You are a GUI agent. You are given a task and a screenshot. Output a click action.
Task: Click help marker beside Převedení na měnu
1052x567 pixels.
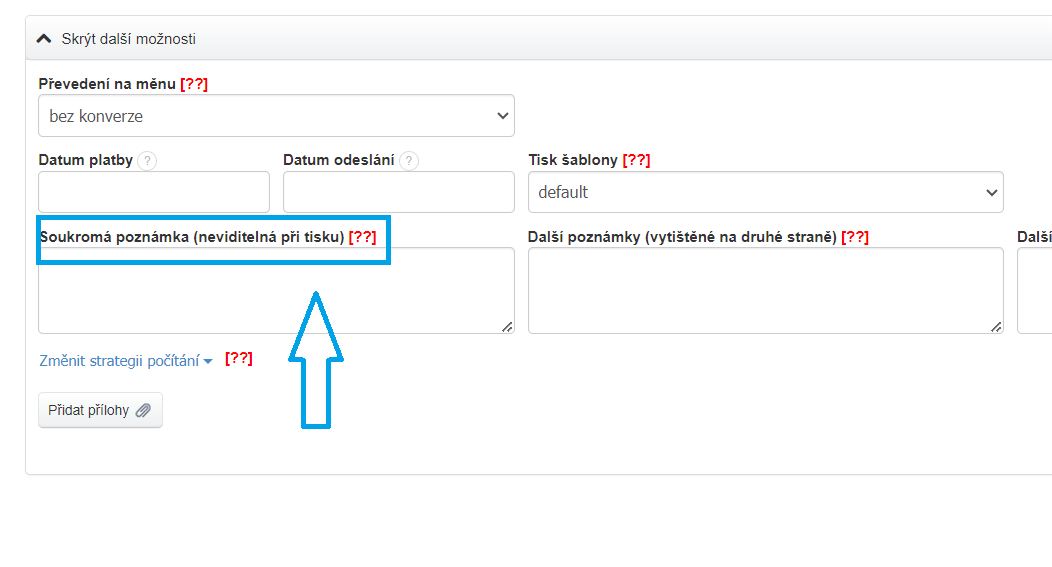[x=194, y=84]
